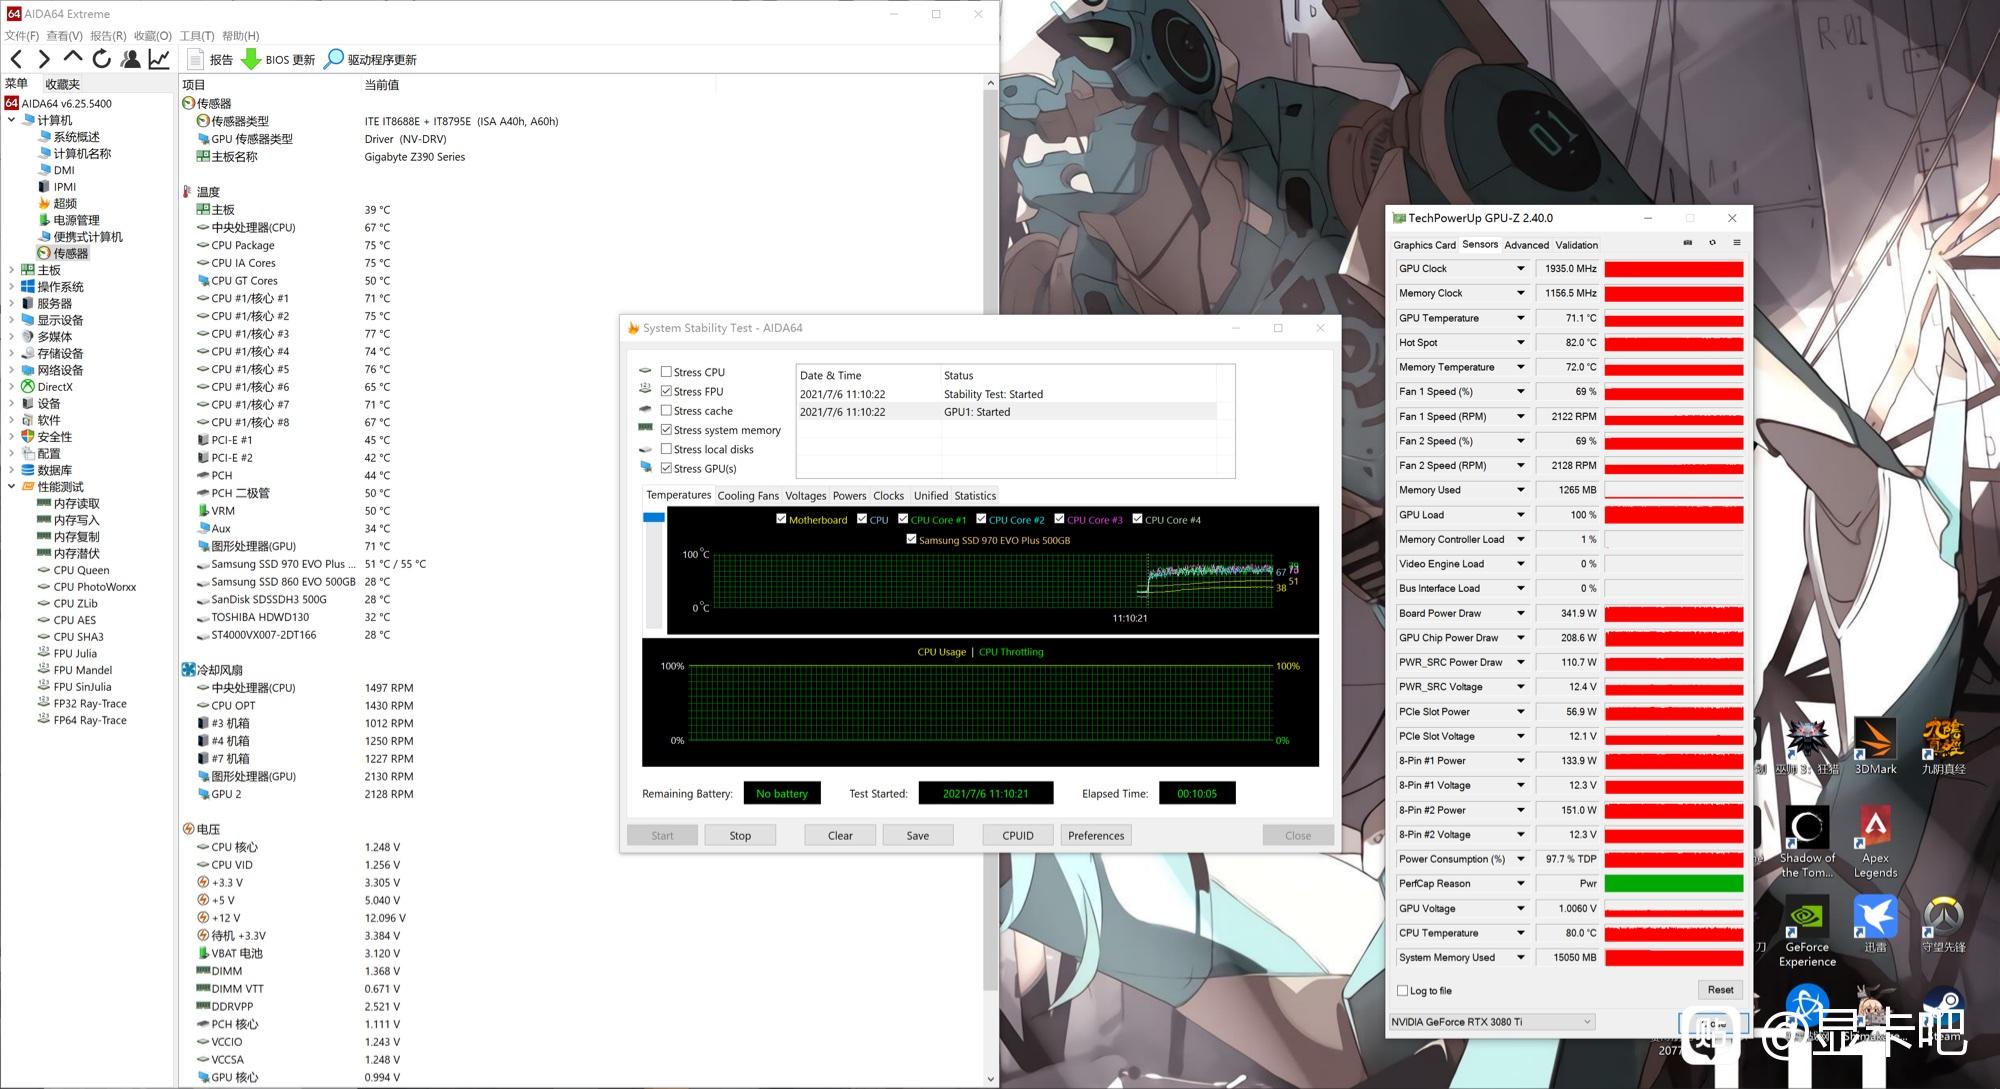Screen dimensions: 2000x1089
Task: Open NVIDIA GeForce RTX 3080 Ti selector
Action: [1491, 1022]
